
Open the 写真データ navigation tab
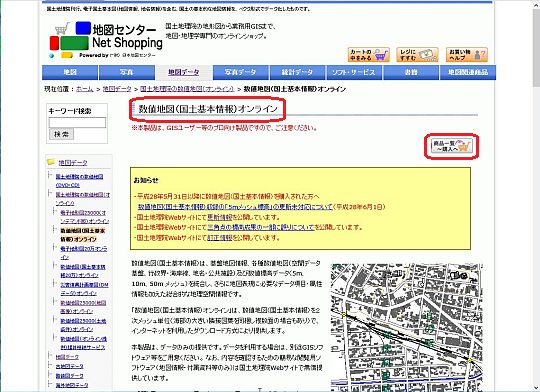(x=240, y=72)
